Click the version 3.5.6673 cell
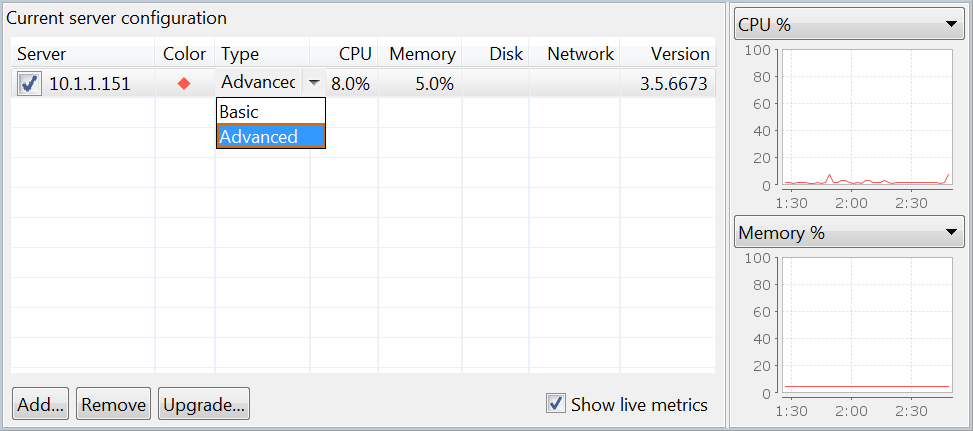This screenshot has width=973, height=431. (x=668, y=83)
